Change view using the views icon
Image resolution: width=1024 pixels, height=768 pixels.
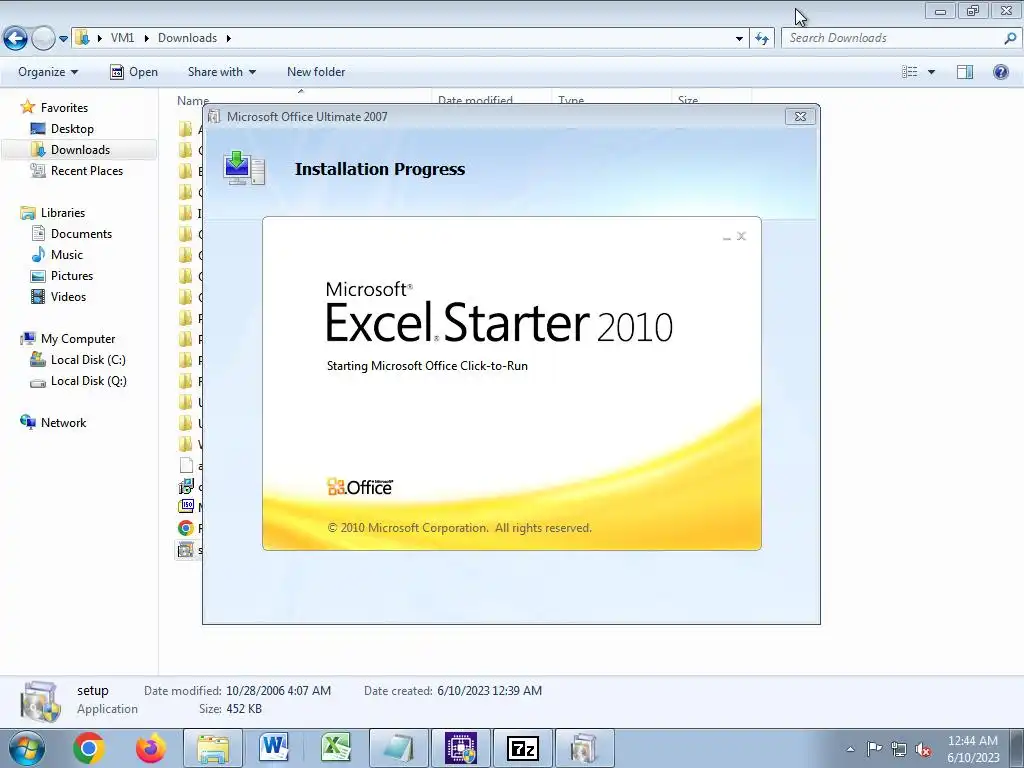pos(910,72)
